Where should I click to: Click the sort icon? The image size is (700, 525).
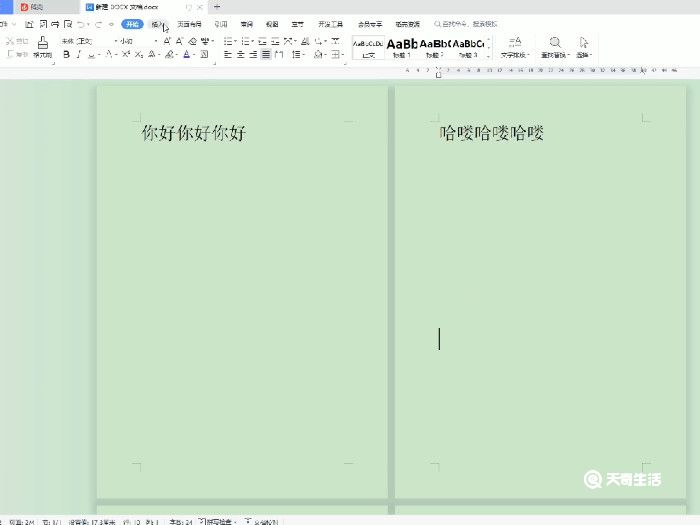[305, 41]
